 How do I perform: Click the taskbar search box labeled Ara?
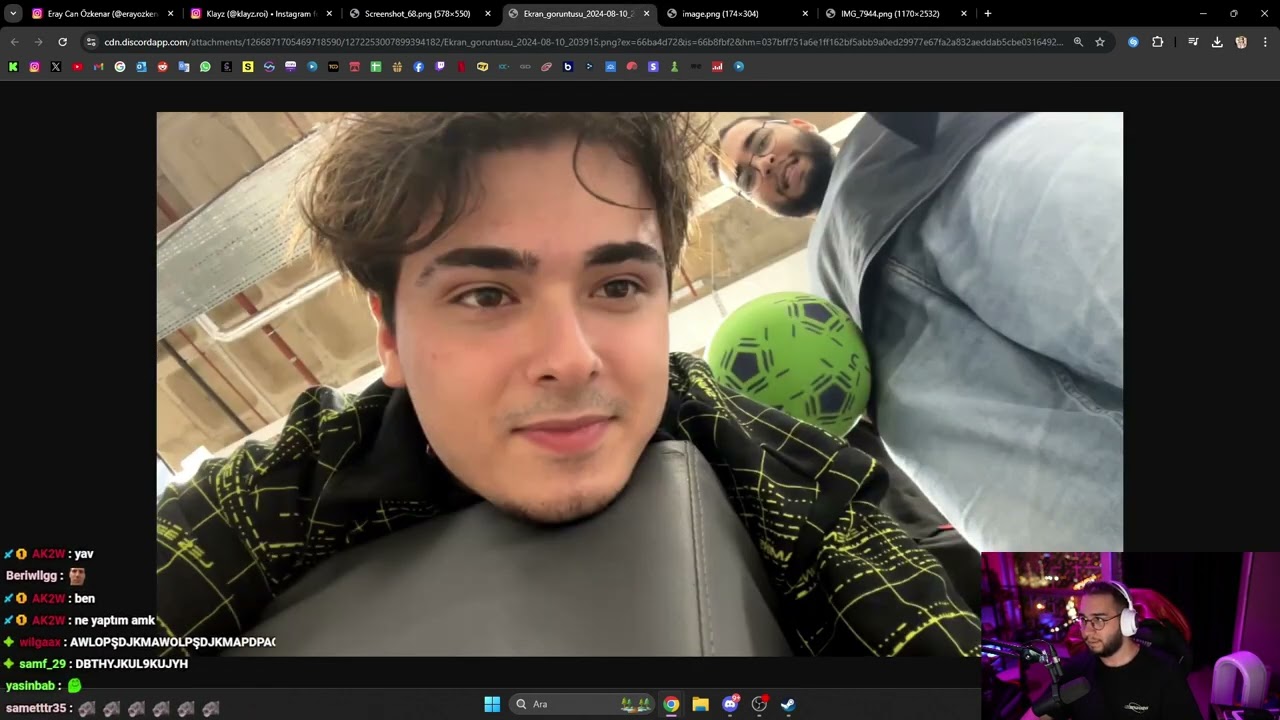point(583,704)
